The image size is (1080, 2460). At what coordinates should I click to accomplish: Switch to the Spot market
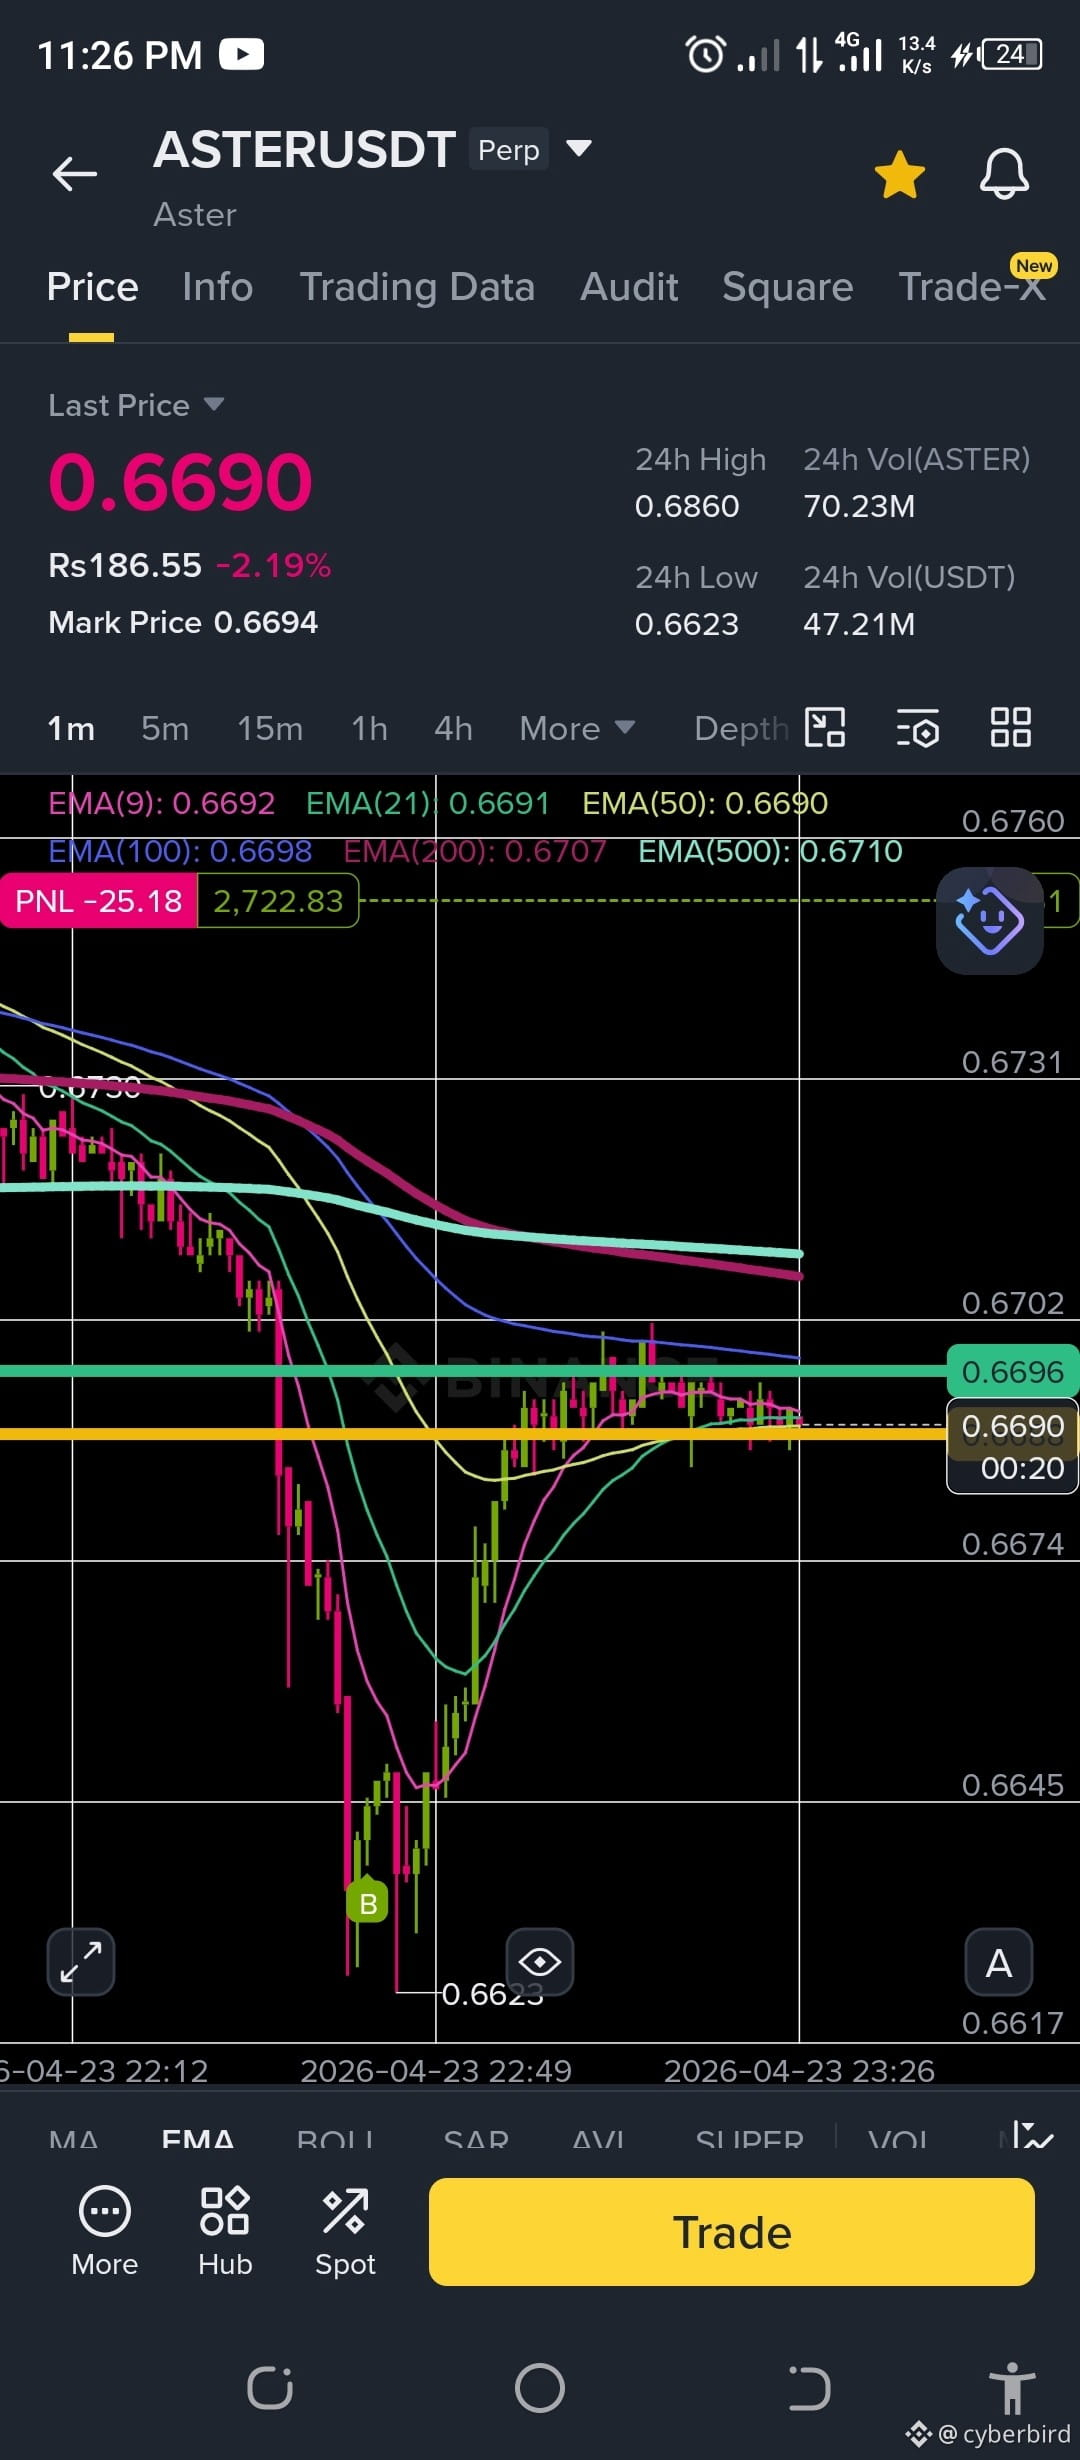click(x=345, y=2232)
